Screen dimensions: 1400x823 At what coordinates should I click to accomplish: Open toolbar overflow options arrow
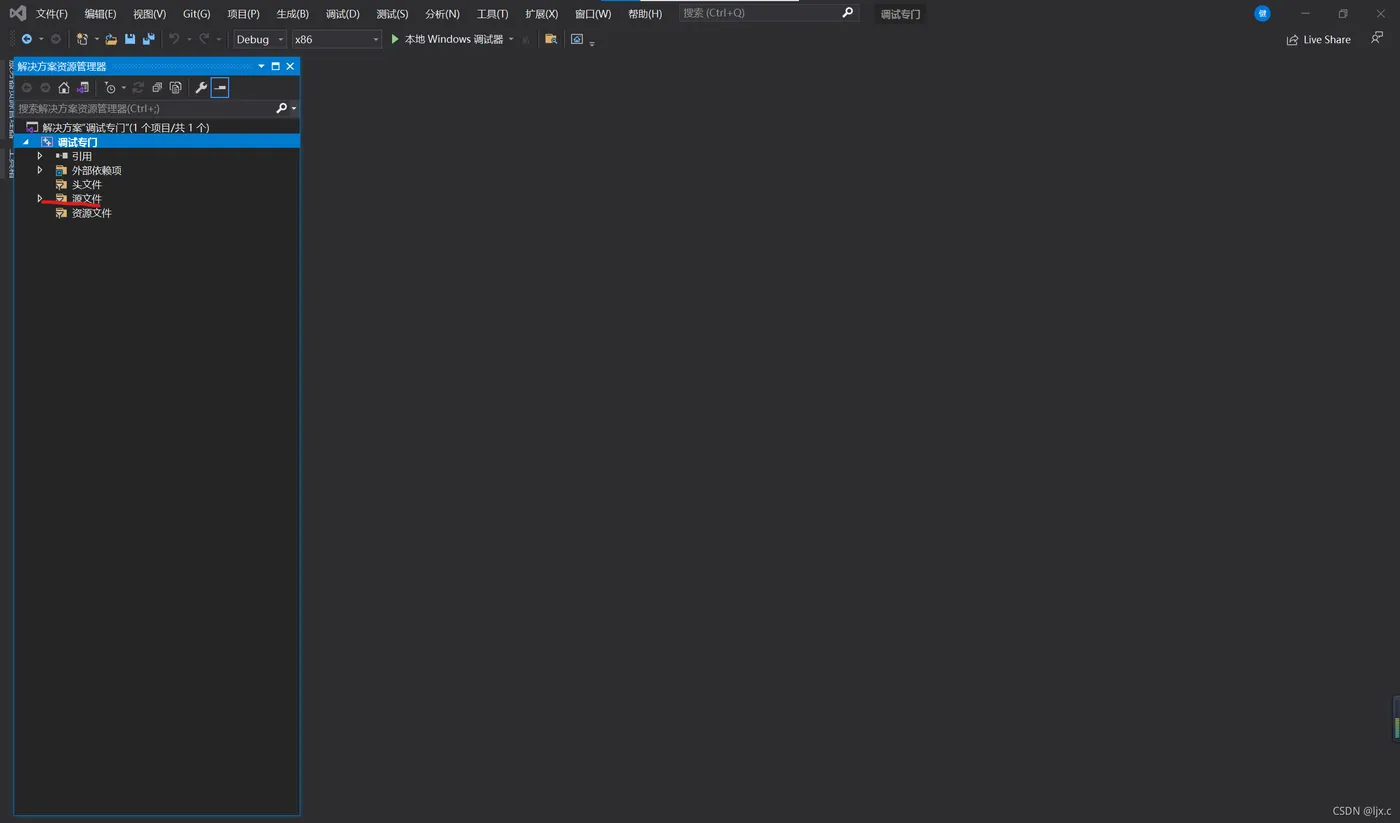click(x=592, y=44)
